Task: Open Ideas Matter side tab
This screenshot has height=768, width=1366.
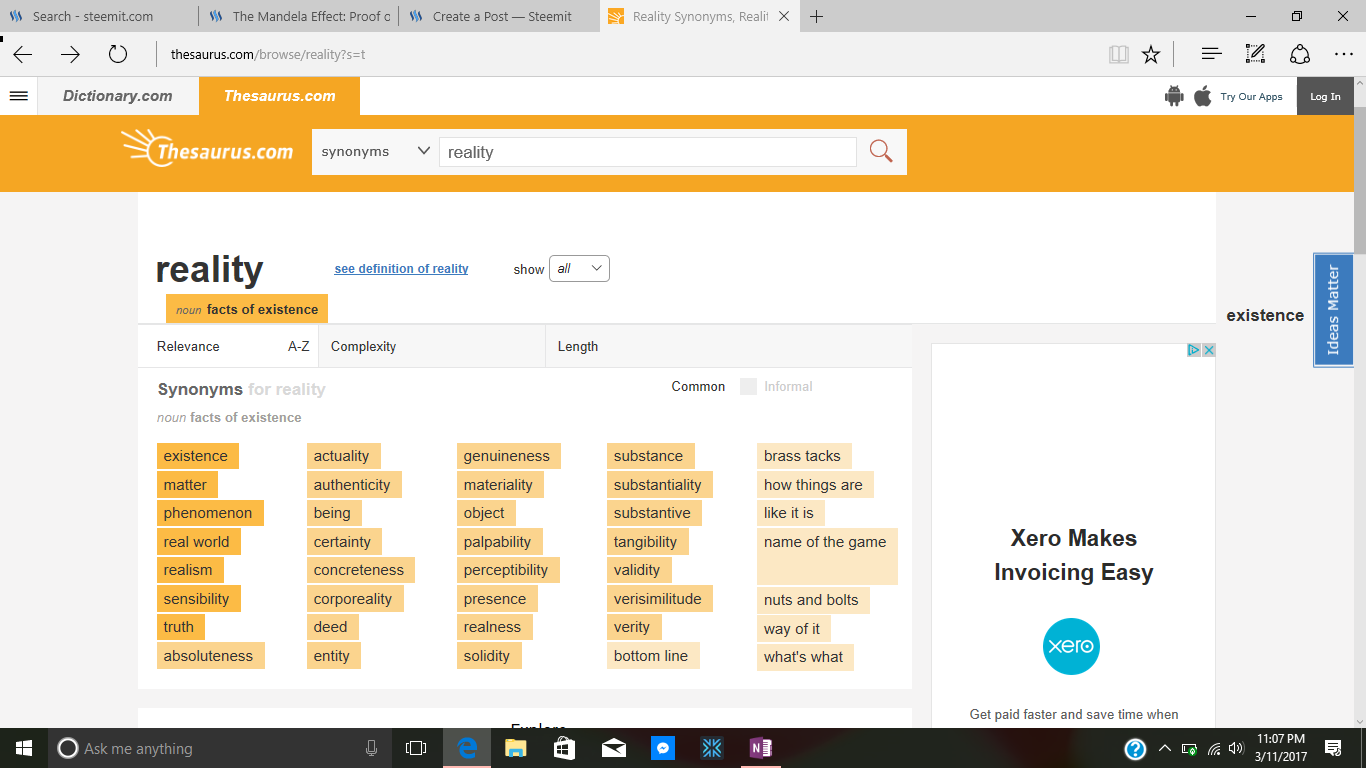Action: click(x=1333, y=310)
